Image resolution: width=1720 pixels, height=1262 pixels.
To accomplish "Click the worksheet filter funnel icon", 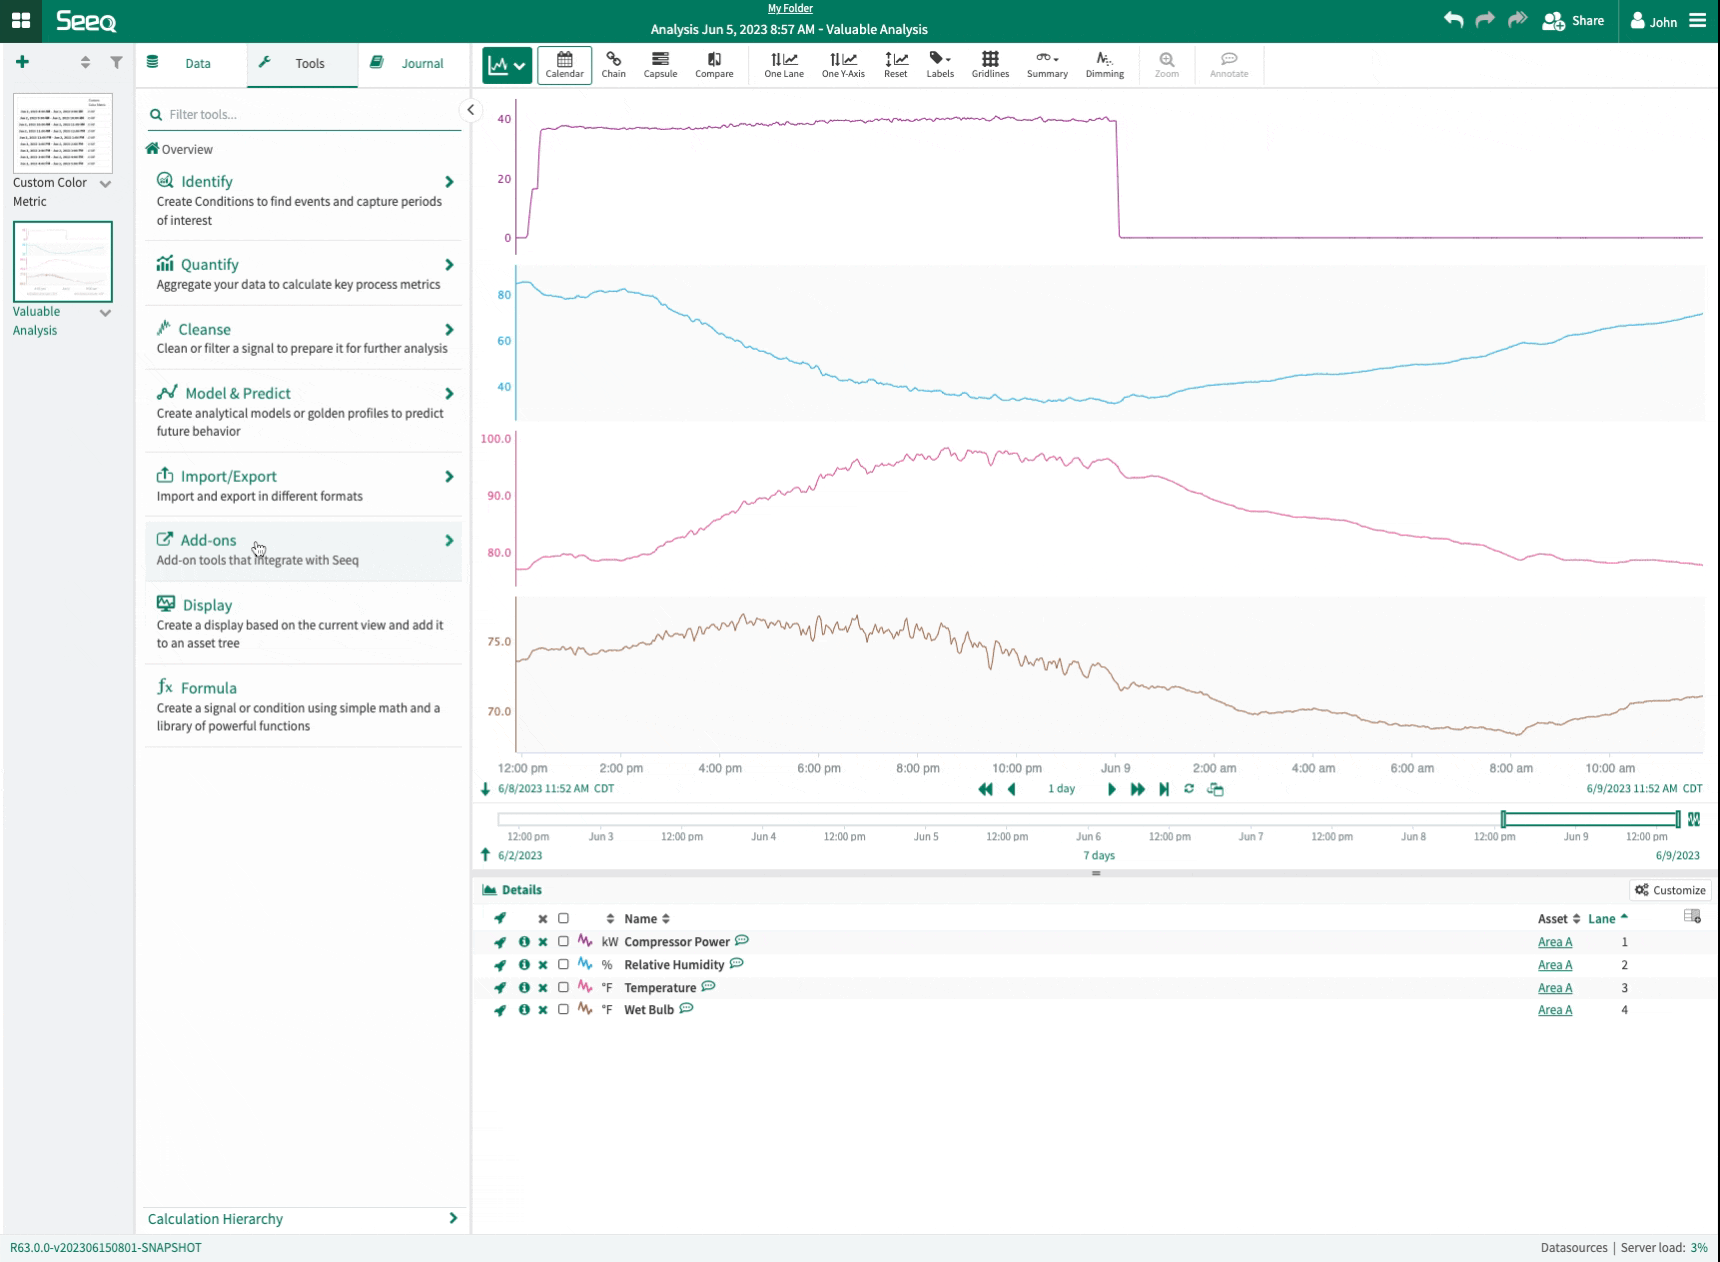I will click(x=116, y=62).
